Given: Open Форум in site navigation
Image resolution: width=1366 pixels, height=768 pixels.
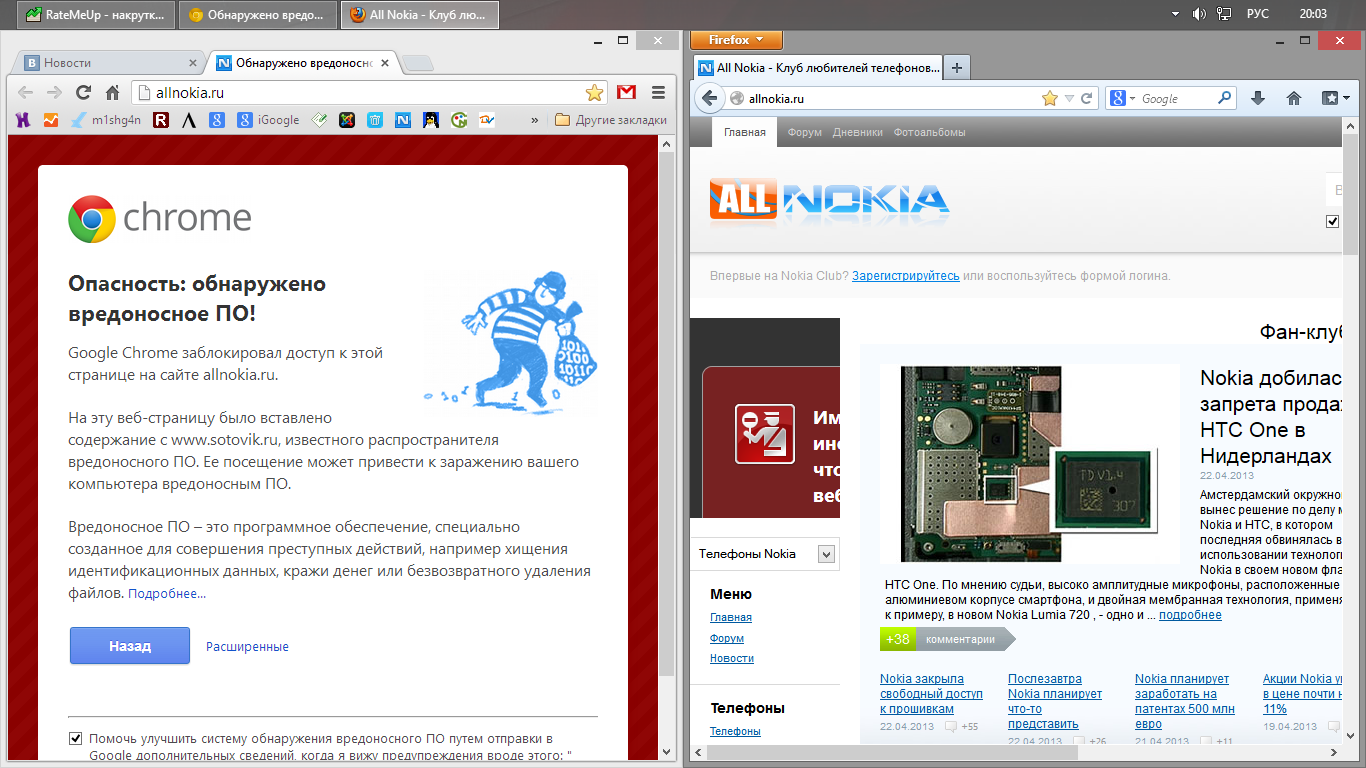Looking at the screenshot, I should click(804, 132).
